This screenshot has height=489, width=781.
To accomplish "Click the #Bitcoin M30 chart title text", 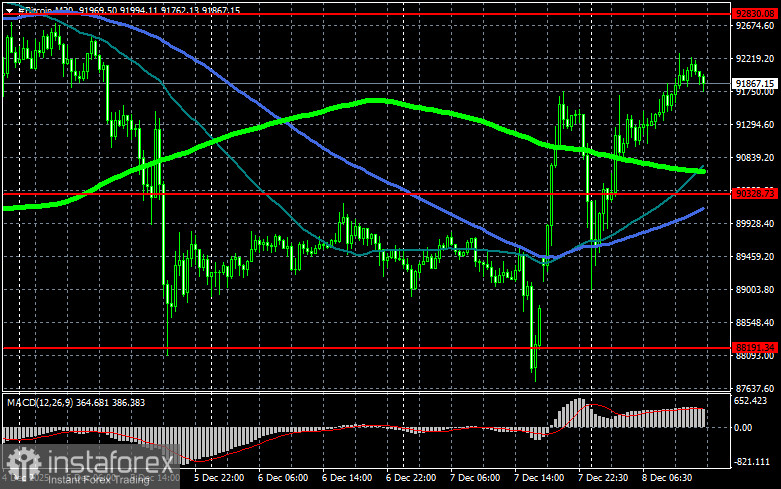I will (46, 10).
